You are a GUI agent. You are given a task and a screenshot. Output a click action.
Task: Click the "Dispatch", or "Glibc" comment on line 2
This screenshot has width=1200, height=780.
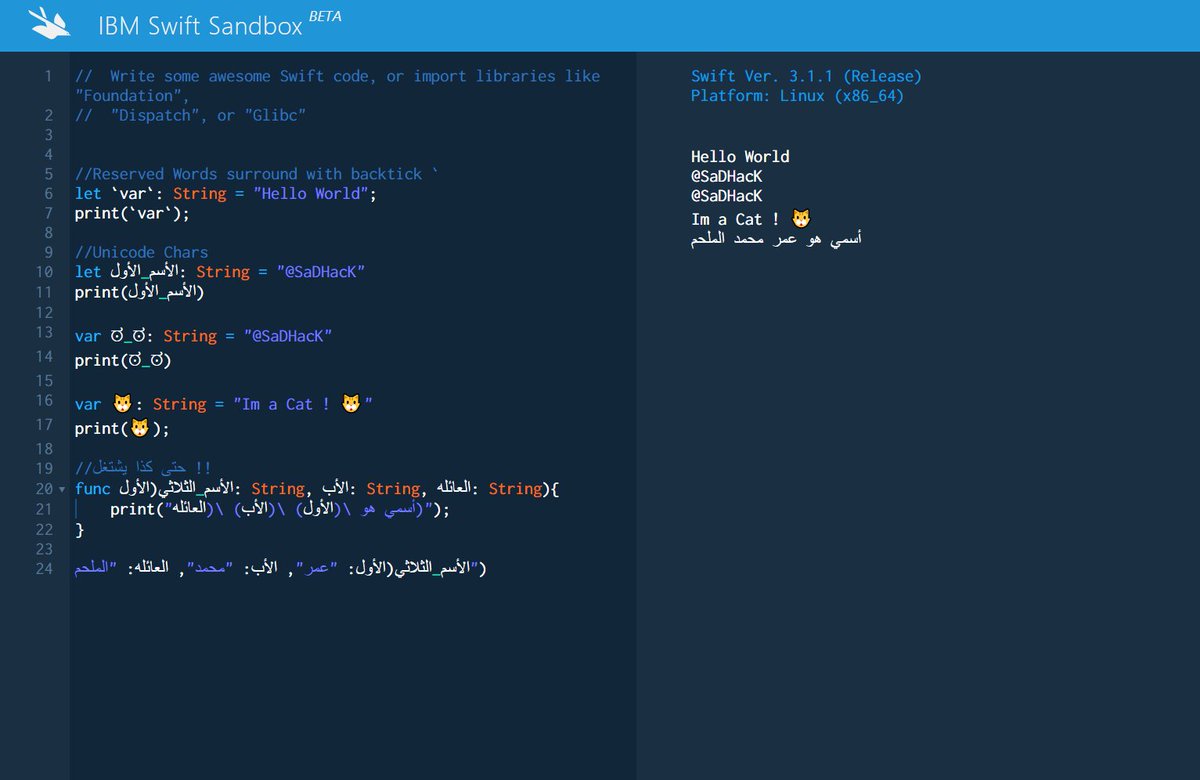pyautogui.click(x=190, y=115)
